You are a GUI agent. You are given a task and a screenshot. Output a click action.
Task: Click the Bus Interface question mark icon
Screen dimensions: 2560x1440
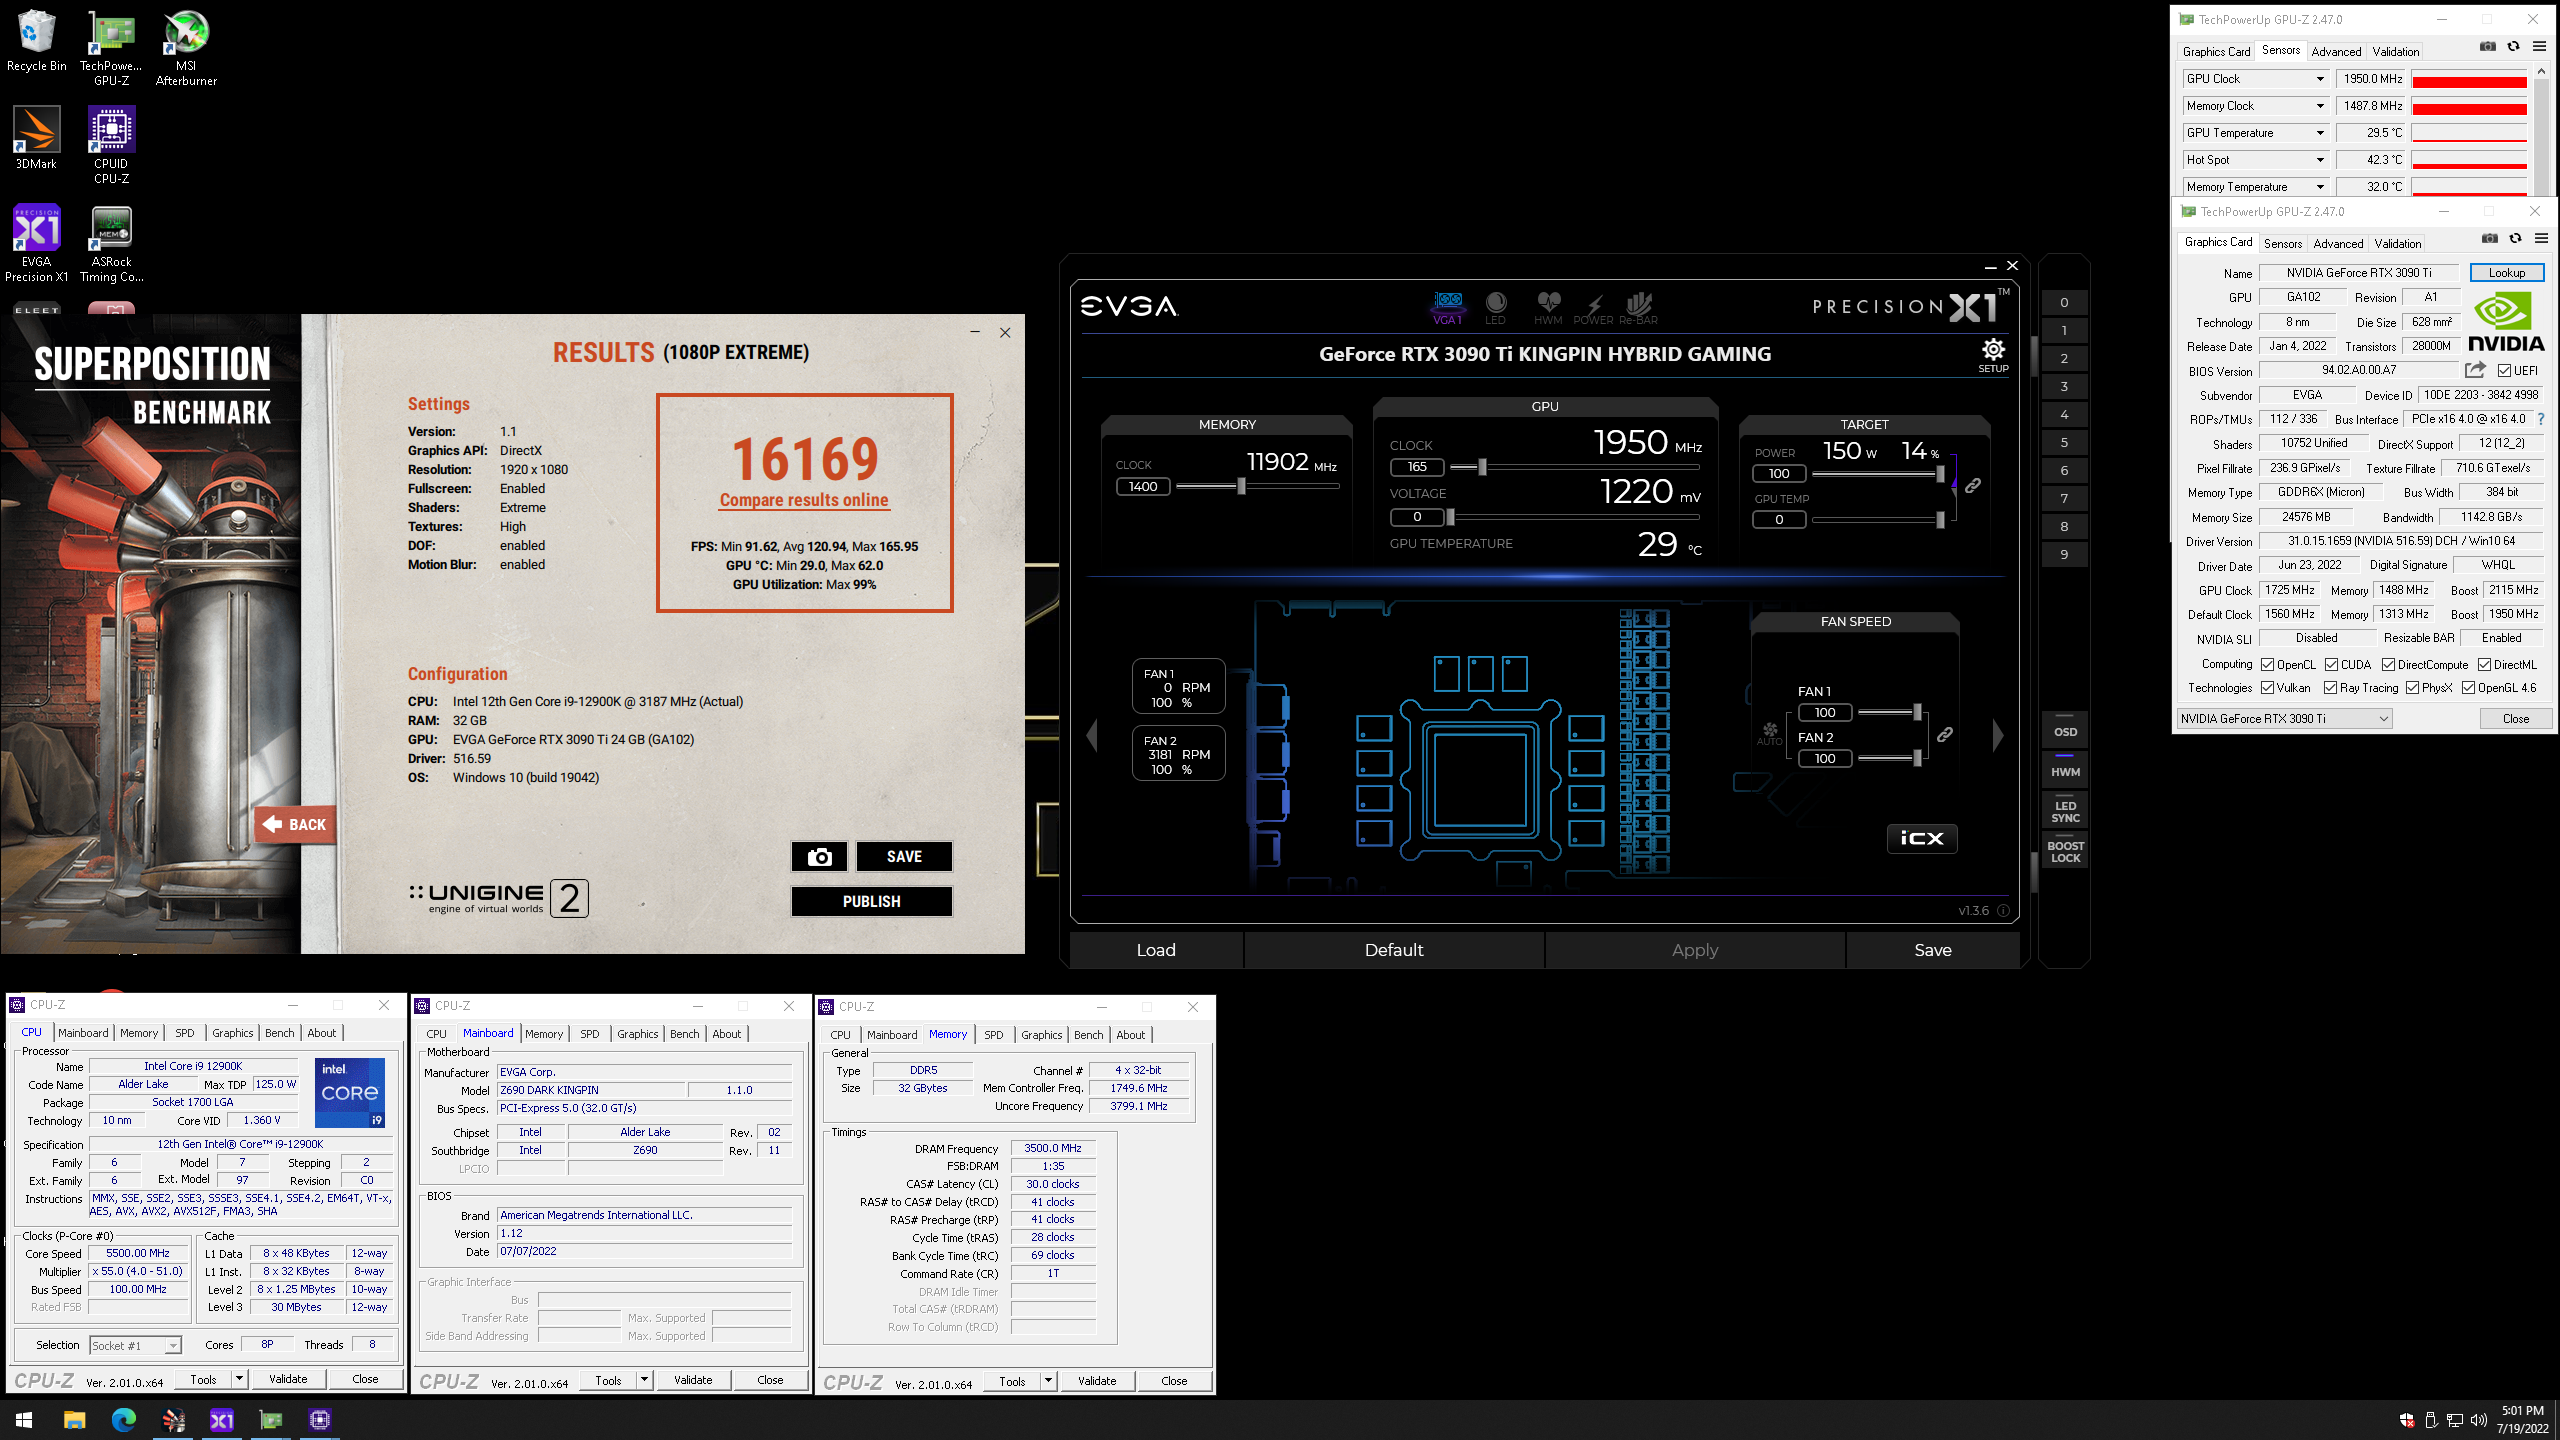click(2541, 419)
